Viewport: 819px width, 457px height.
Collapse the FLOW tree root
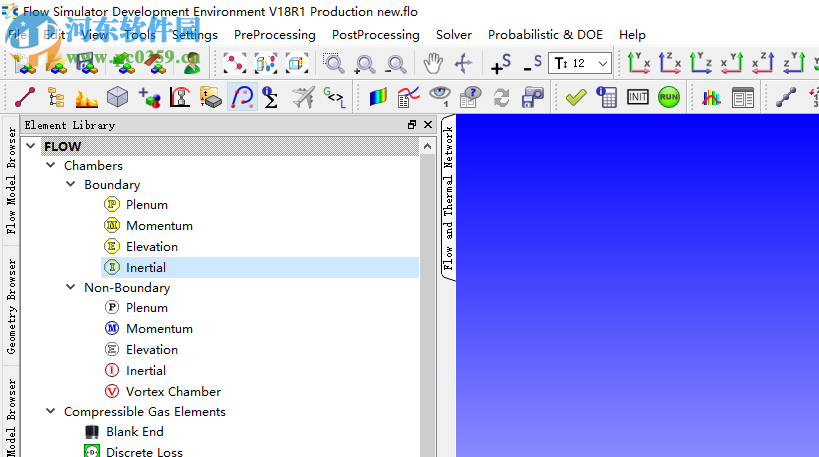click(x=31, y=146)
